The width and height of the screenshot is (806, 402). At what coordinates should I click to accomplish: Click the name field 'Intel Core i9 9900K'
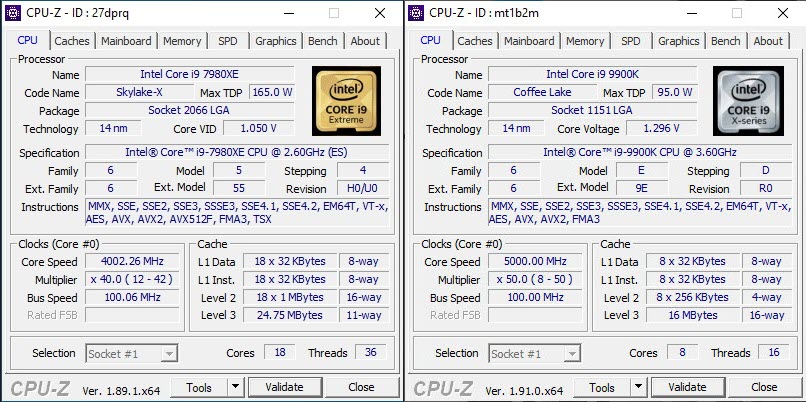click(593, 74)
